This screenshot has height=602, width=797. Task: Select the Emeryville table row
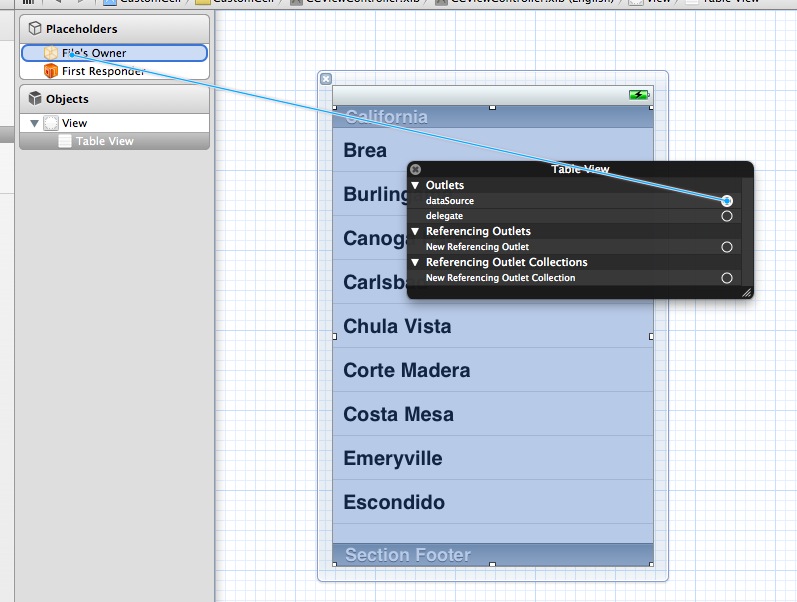coord(492,458)
